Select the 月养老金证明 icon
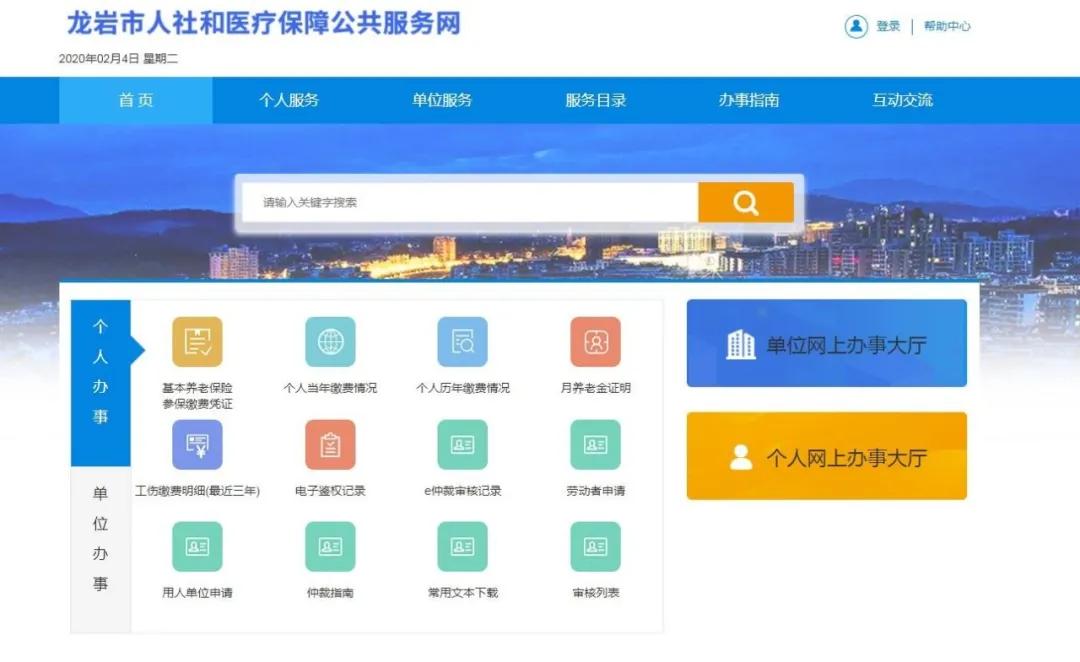Image resolution: width=1080 pixels, height=662 pixels. (595, 342)
